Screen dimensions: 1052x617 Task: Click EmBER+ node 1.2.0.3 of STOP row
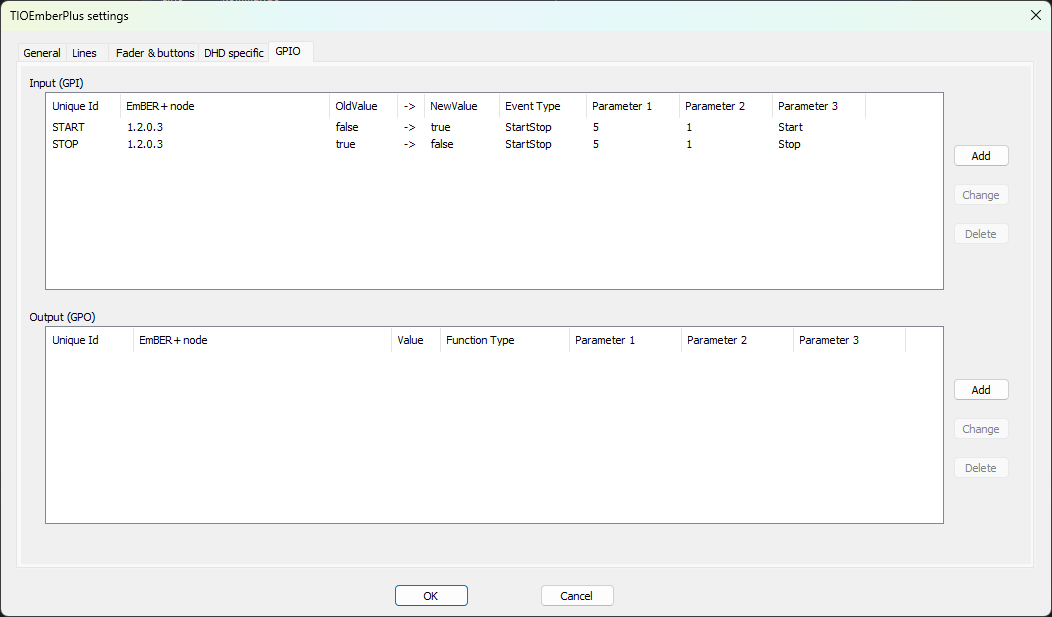tap(145, 144)
